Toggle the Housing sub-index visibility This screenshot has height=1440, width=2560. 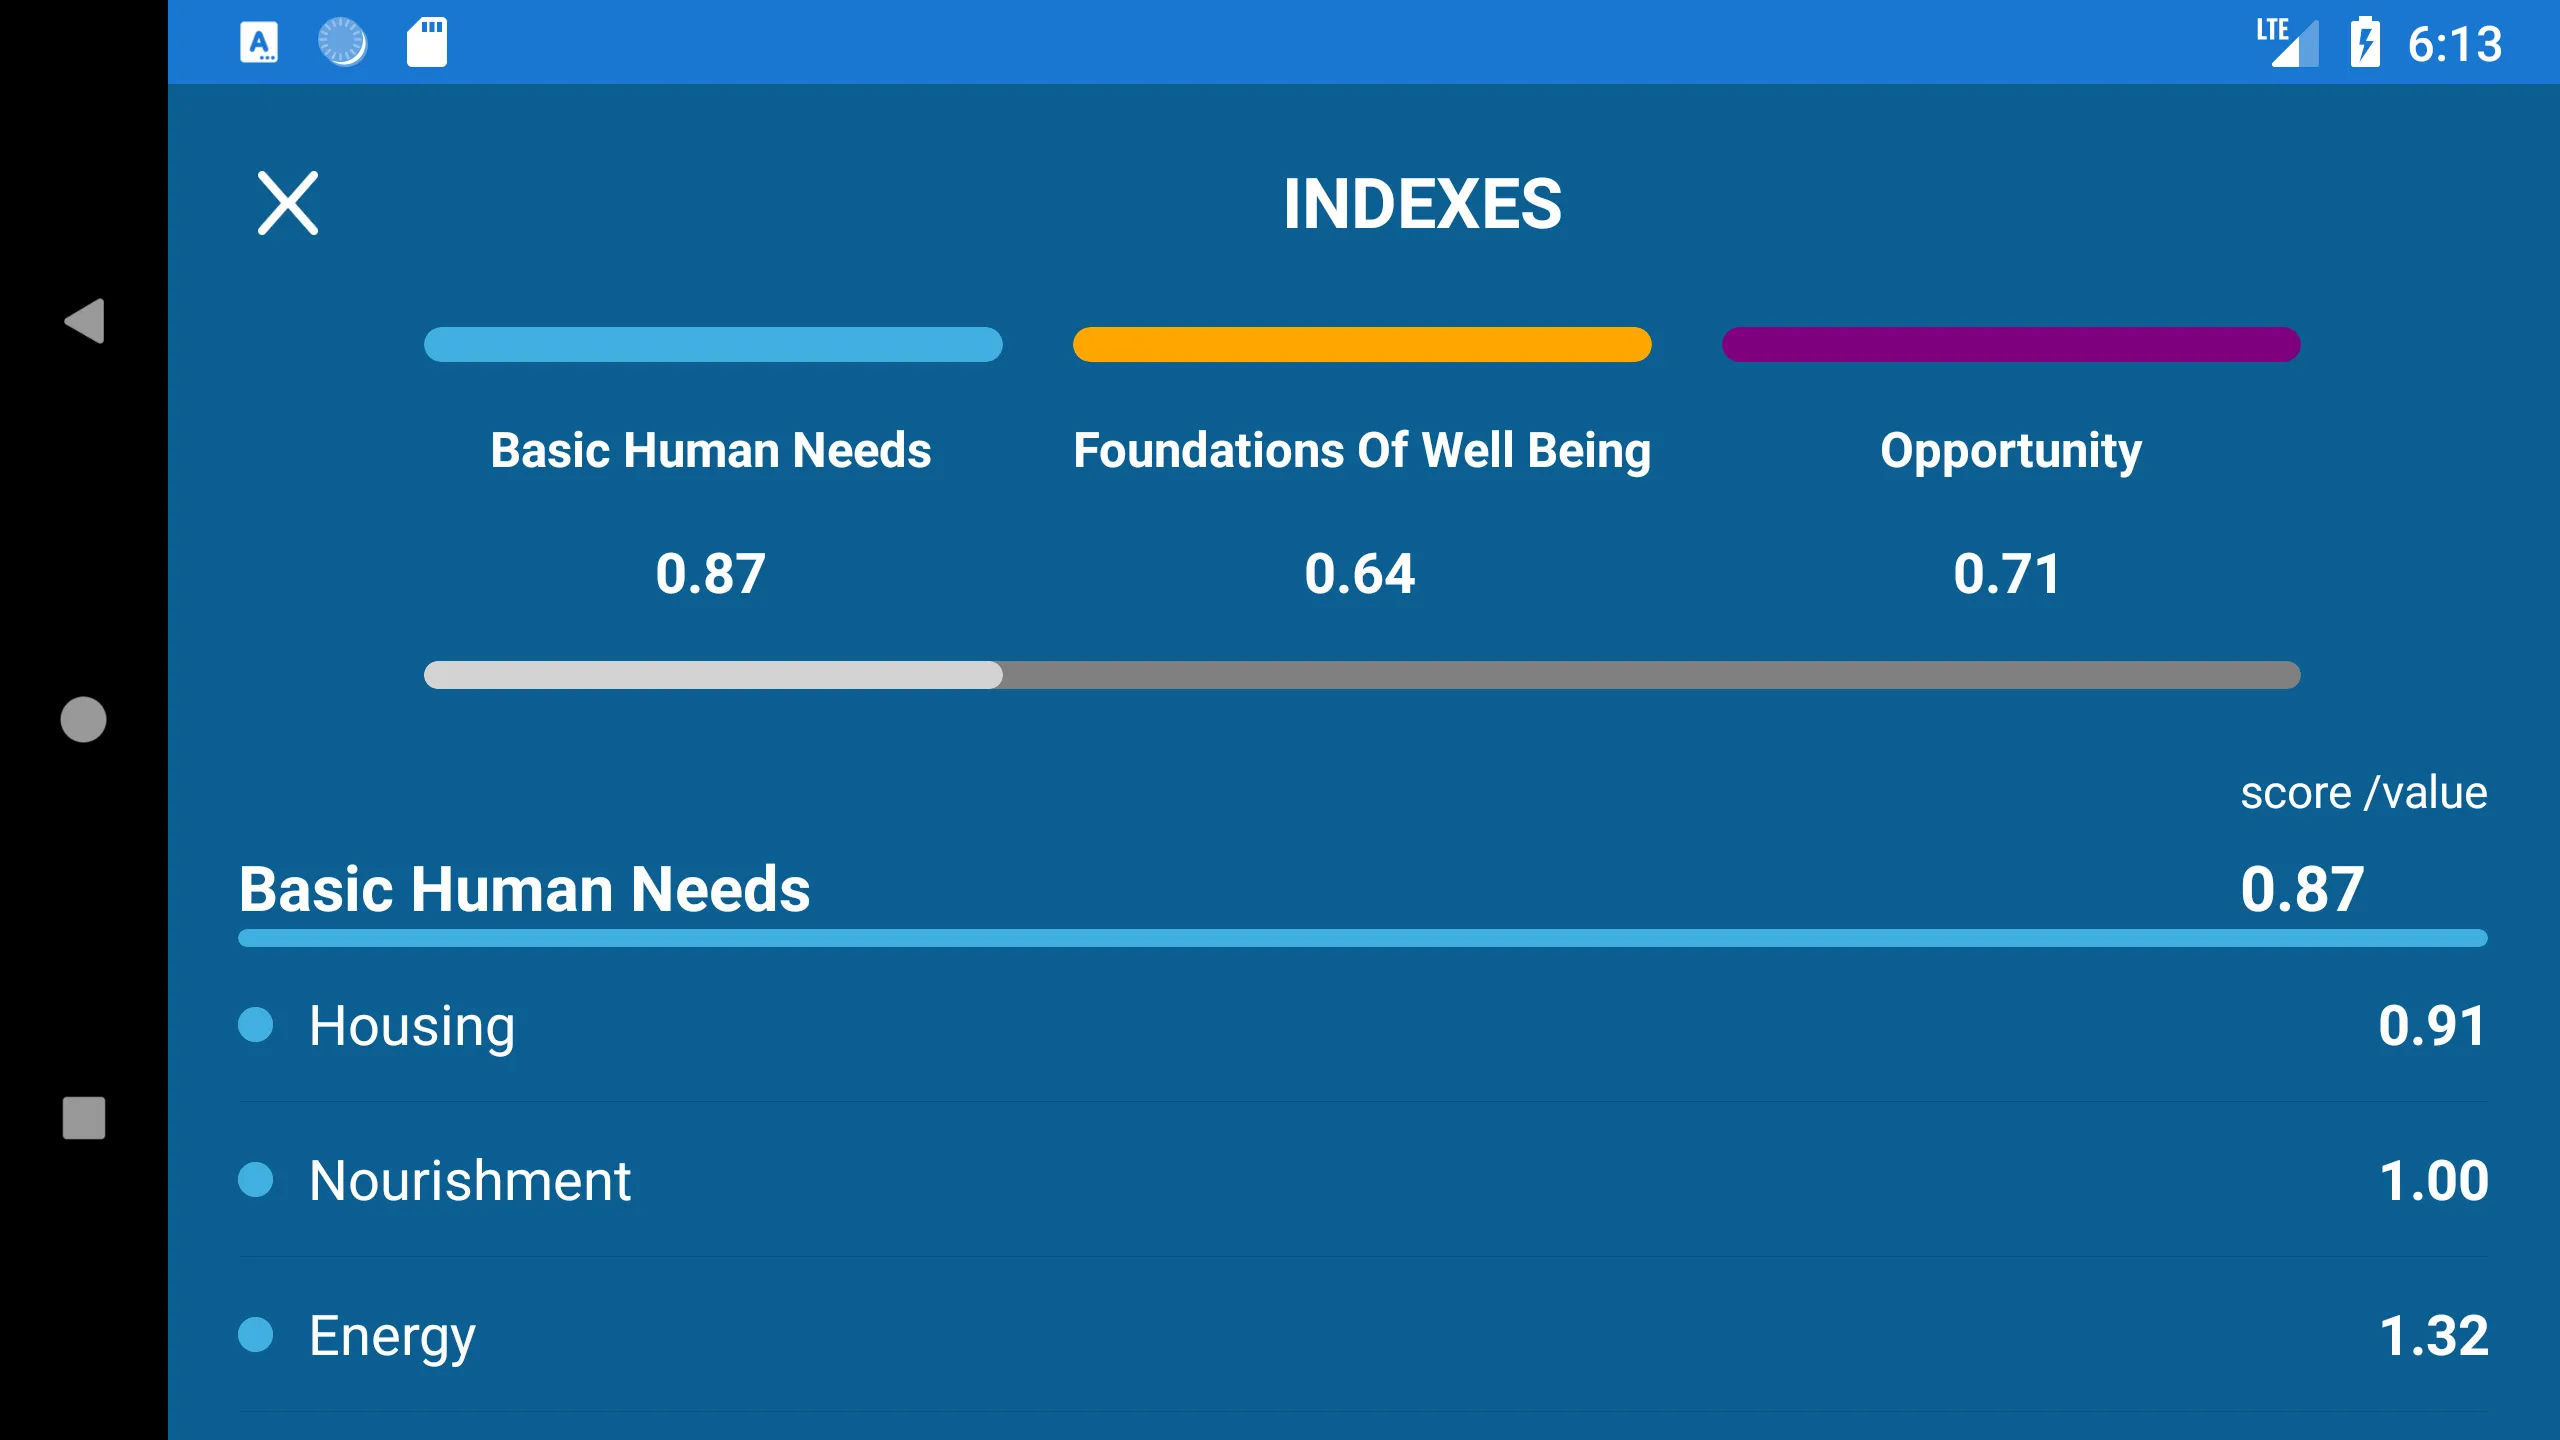pyautogui.click(x=258, y=1022)
